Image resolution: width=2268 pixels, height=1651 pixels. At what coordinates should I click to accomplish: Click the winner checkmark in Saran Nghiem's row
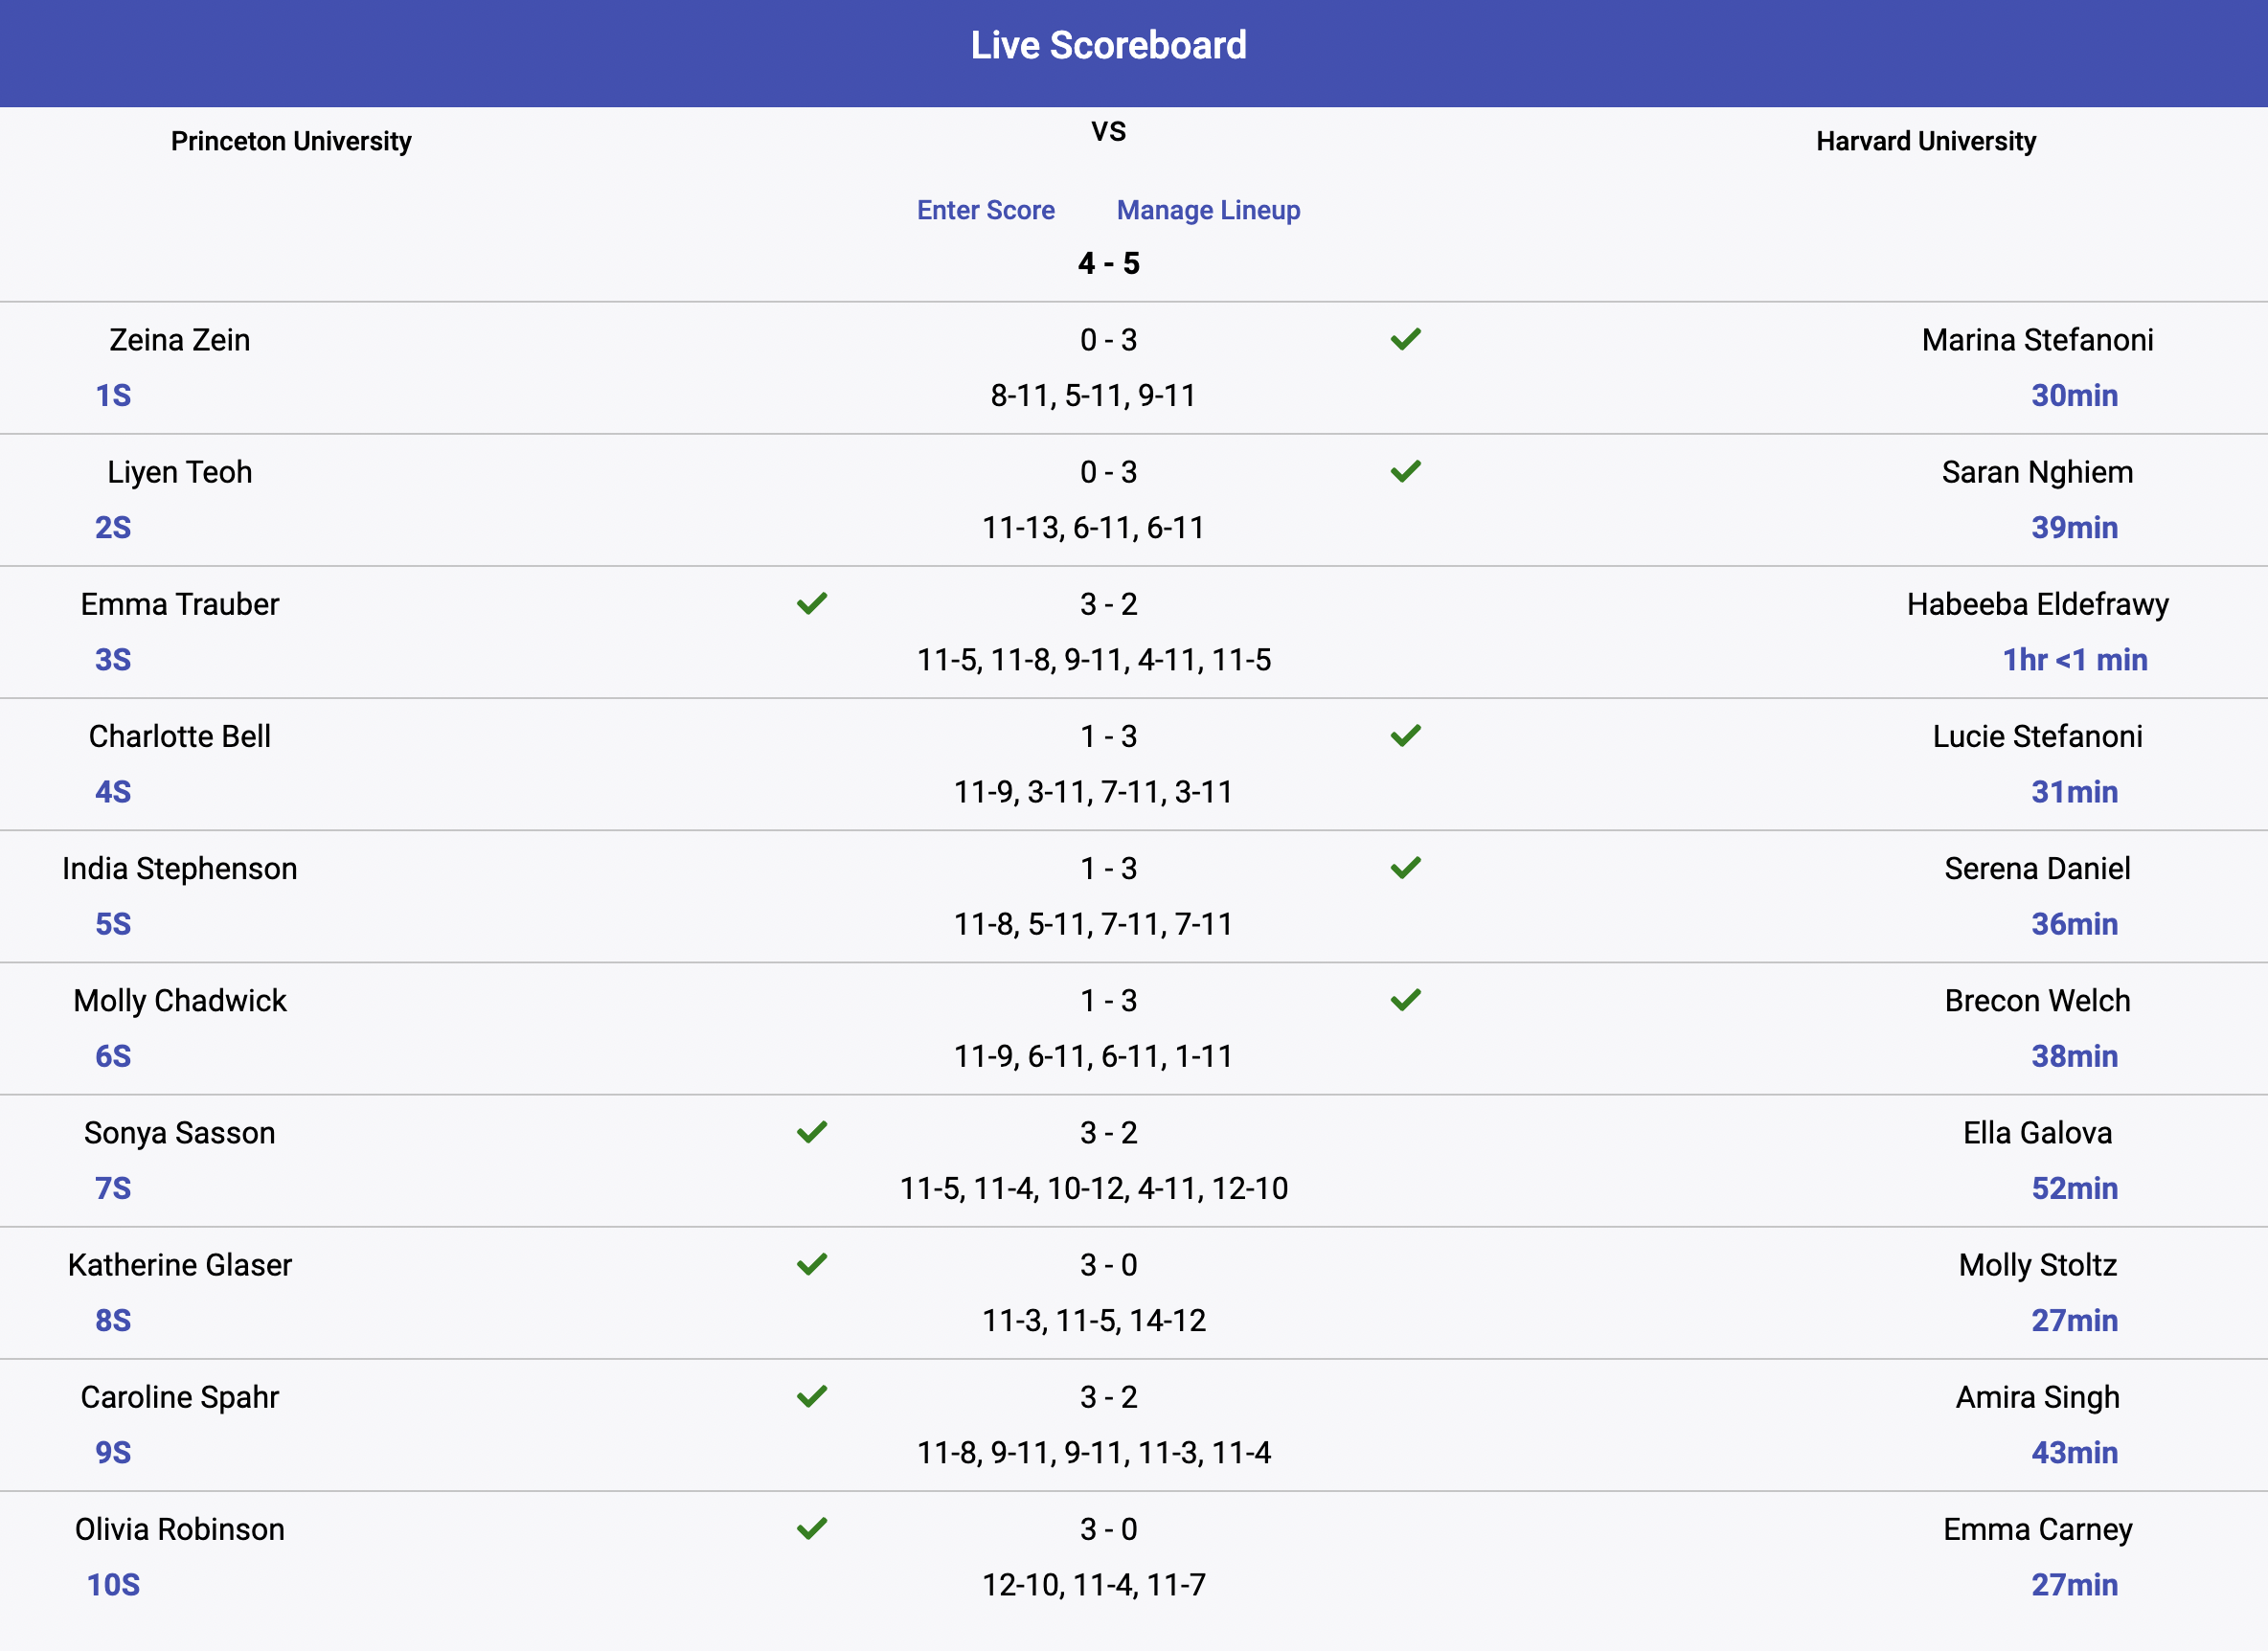1405,472
